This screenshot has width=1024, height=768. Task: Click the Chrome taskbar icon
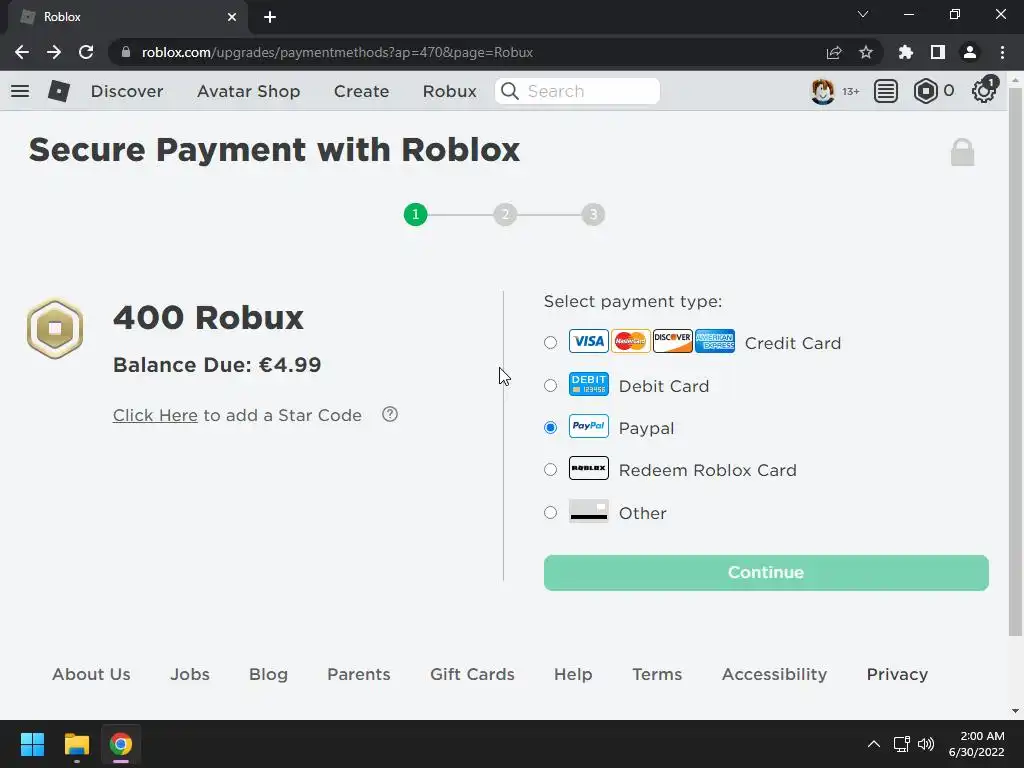121,744
